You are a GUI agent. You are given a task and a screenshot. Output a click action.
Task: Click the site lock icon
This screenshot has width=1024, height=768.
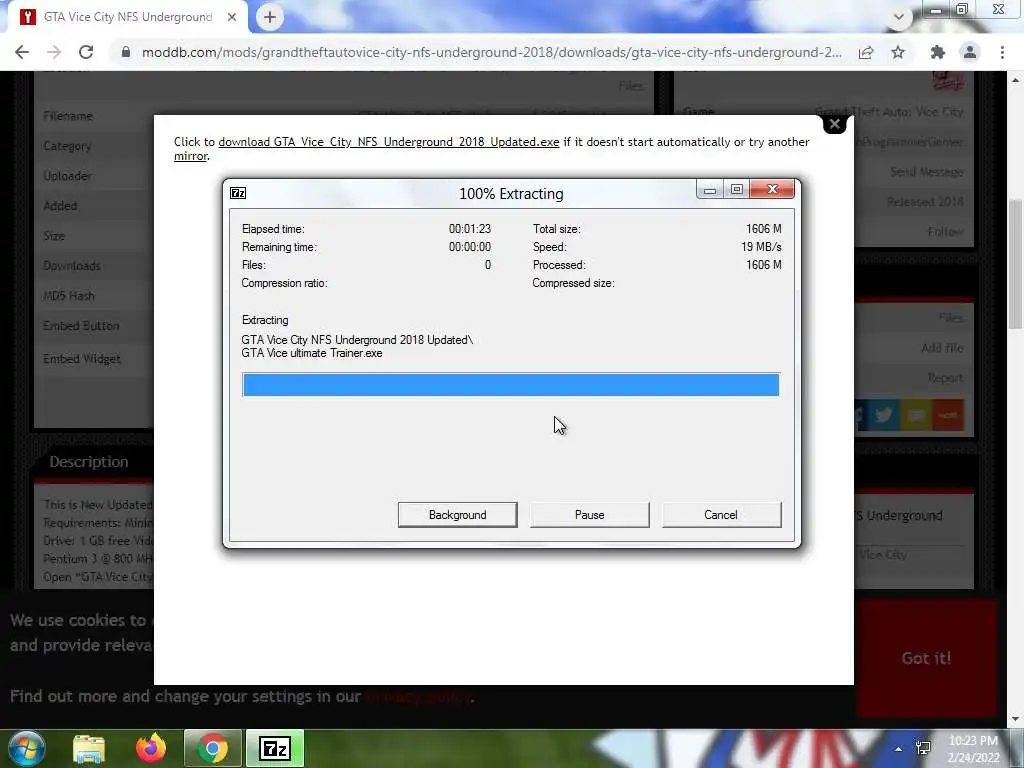(x=125, y=52)
